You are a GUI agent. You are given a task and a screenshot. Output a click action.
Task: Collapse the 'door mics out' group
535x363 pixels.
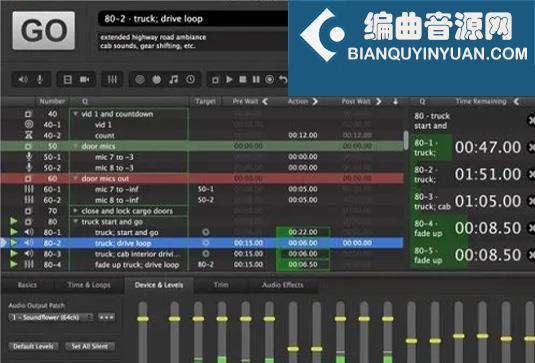tap(75, 178)
